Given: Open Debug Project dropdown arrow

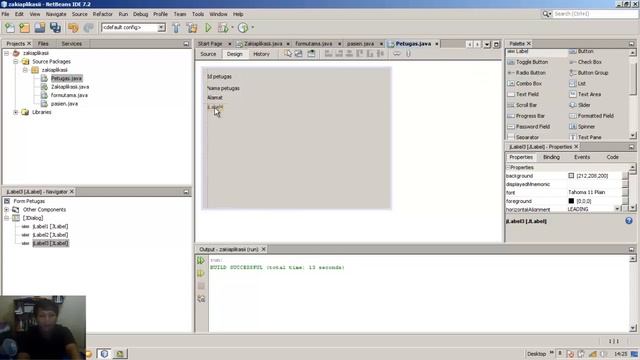Looking at the screenshot, I should [x=232, y=28].
